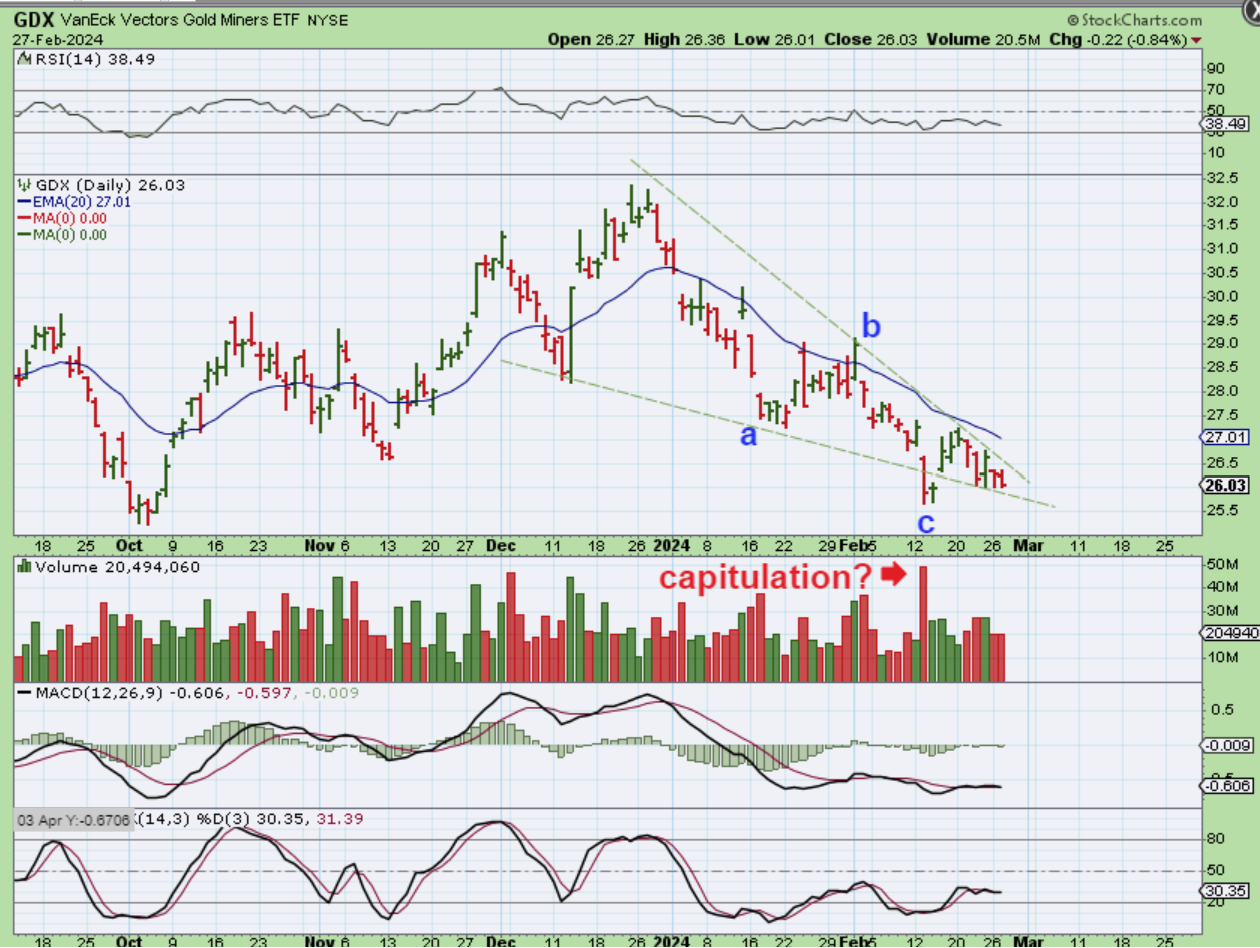Select the -0.009 MACD histogram tag
1260x948 pixels.
pos(1226,745)
